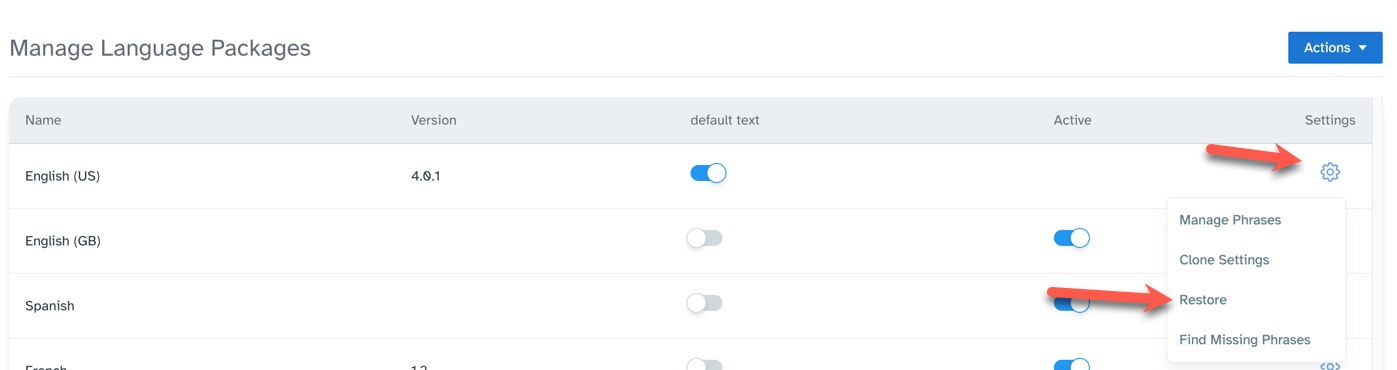Open the settings gear for English (US)
This screenshot has width=1397, height=370.
[x=1329, y=172]
